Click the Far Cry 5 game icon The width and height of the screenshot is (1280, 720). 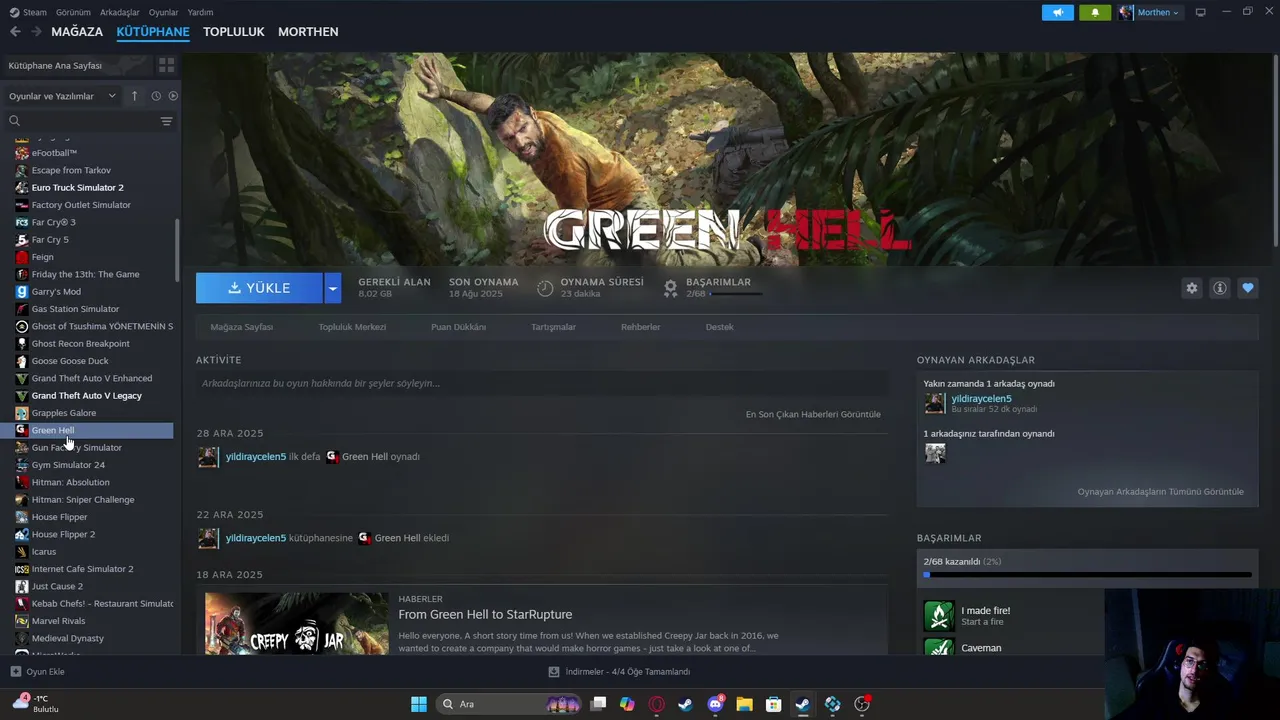[22, 240]
